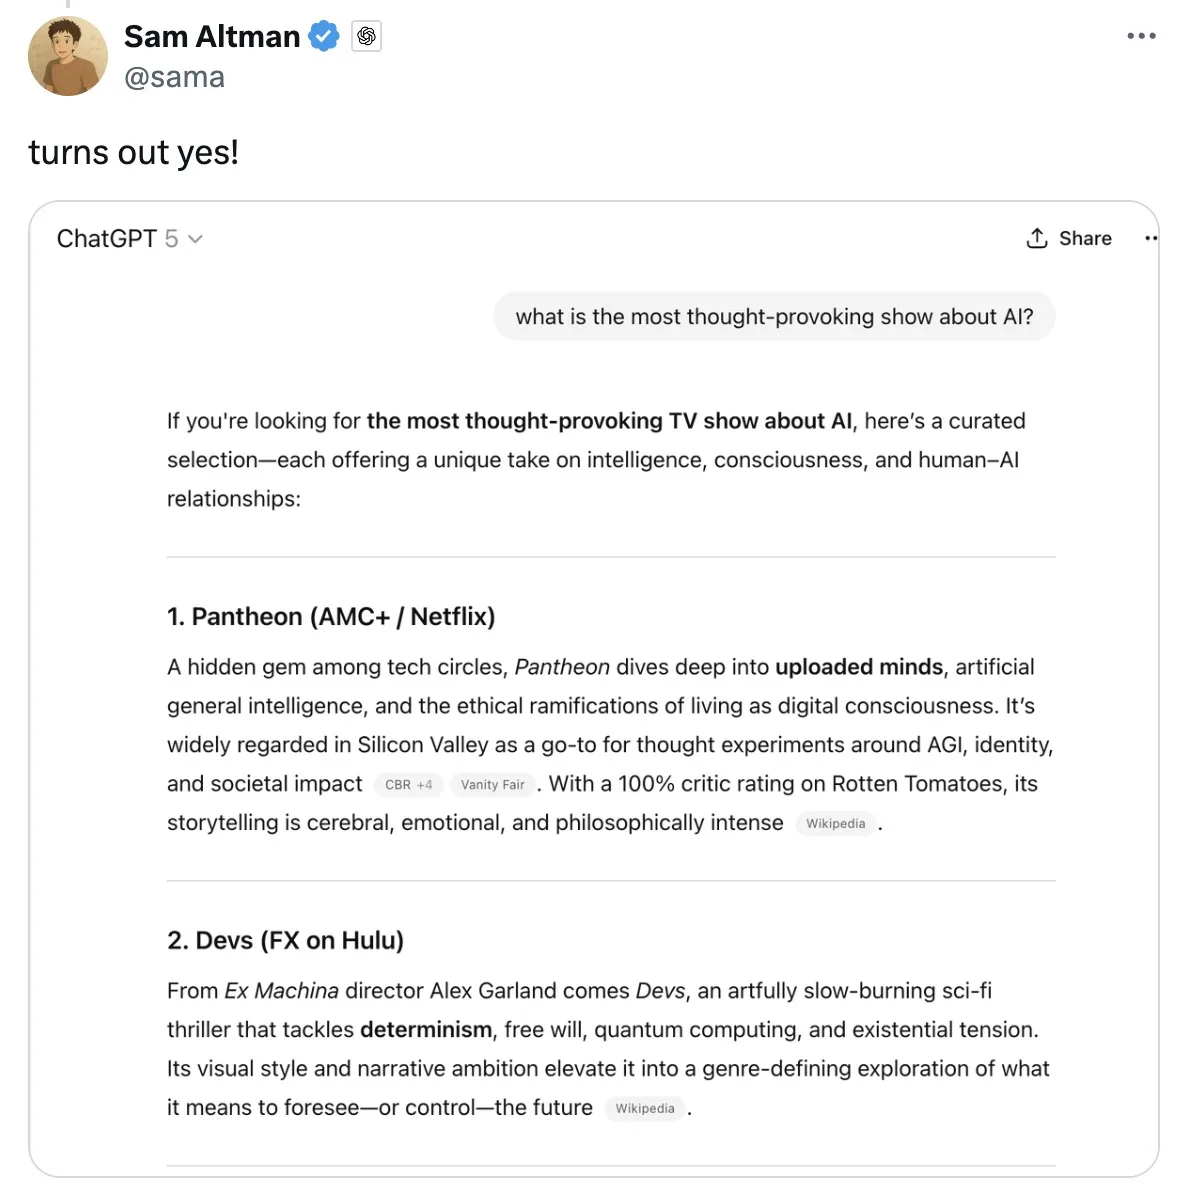1184x1194 pixels.
Task: Open the tweet's three-dot more menu
Action: [1141, 36]
